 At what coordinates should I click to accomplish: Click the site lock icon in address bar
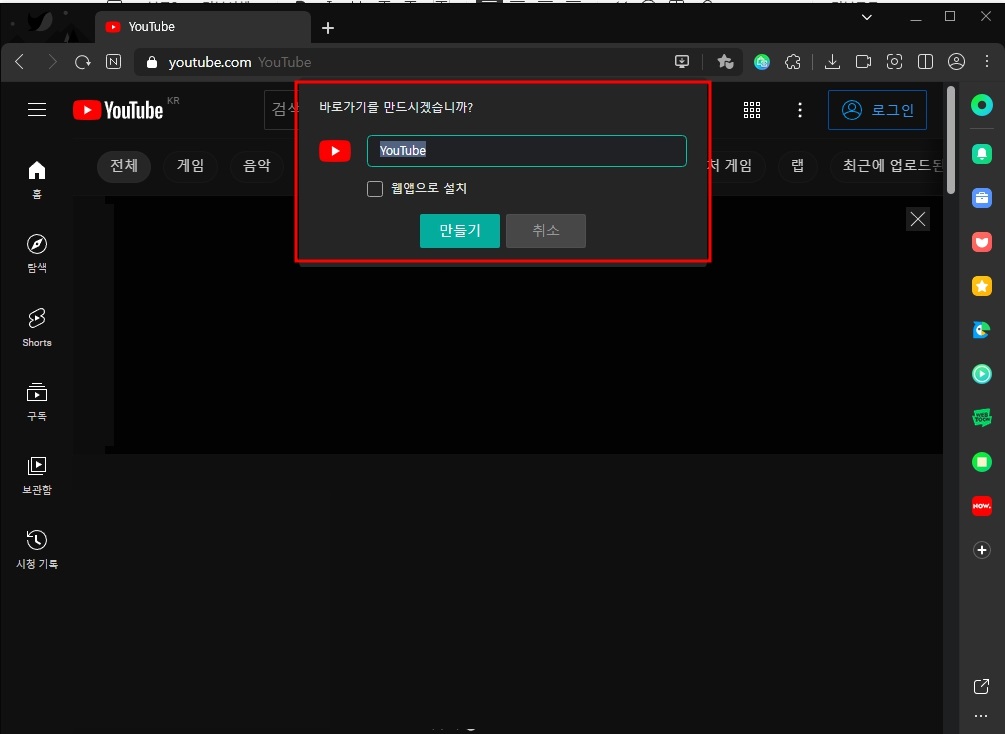point(152,62)
